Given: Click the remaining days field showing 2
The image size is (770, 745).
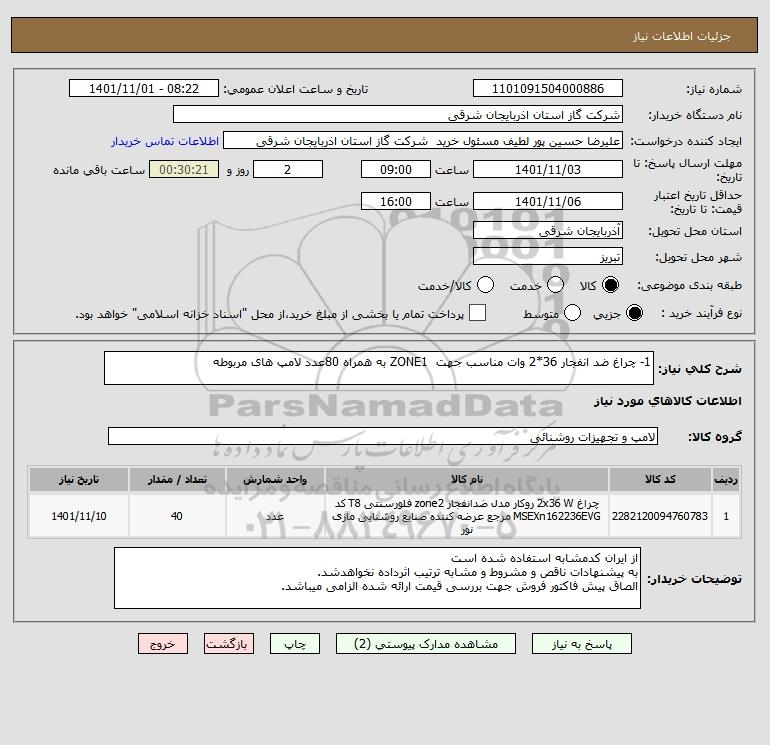Looking at the screenshot, I should [x=288, y=169].
